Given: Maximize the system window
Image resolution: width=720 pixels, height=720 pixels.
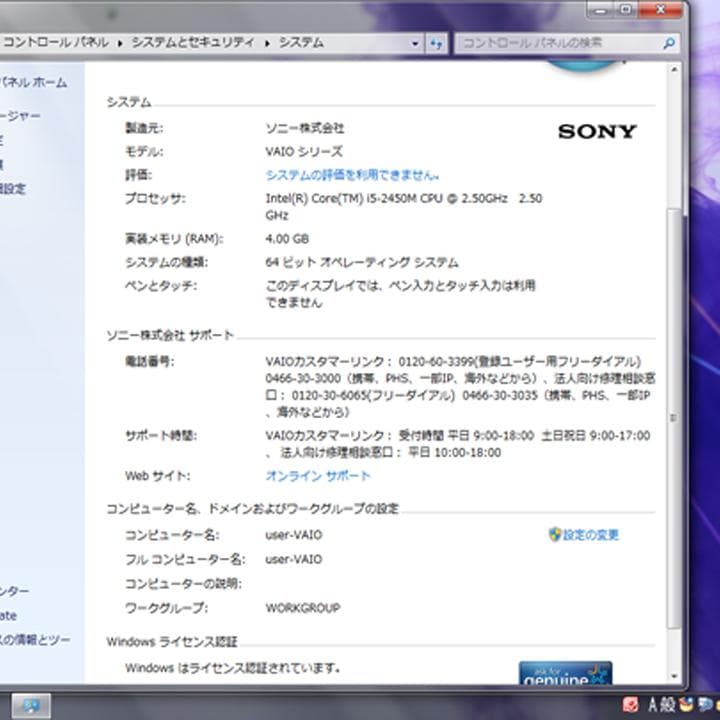Looking at the screenshot, I should (626, 10).
